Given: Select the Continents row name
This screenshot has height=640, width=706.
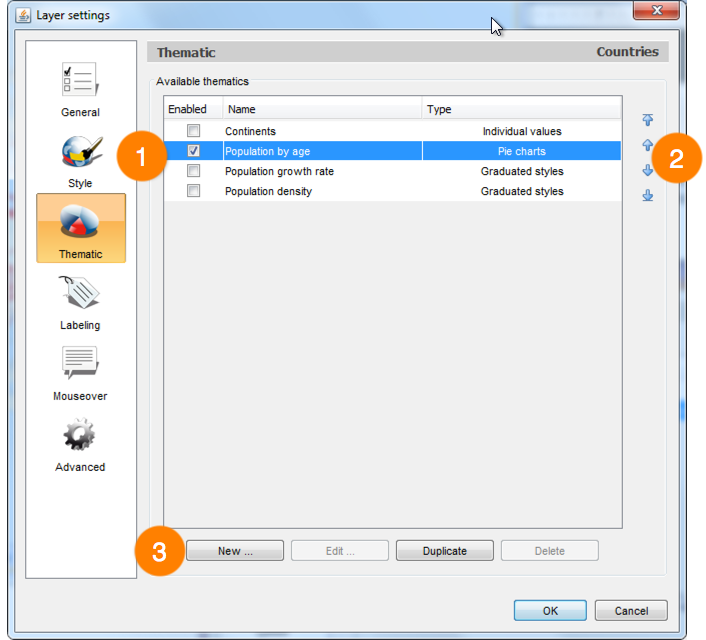Looking at the screenshot, I should (x=250, y=132).
